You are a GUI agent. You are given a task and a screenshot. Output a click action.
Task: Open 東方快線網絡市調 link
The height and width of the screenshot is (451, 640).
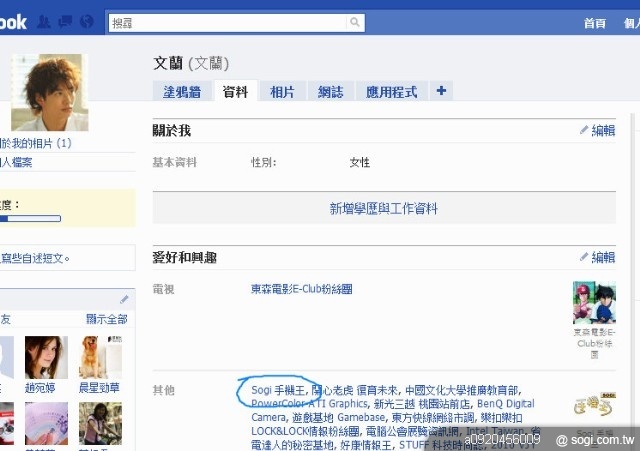(433, 417)
